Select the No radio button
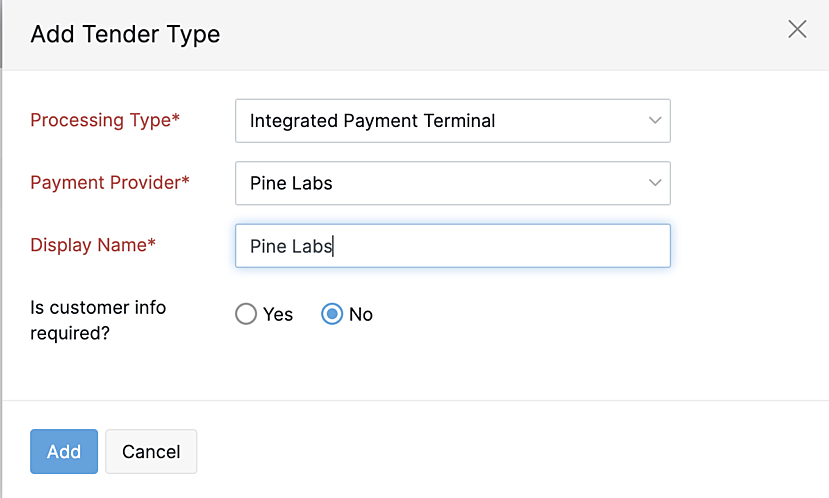 pos(332,315)
